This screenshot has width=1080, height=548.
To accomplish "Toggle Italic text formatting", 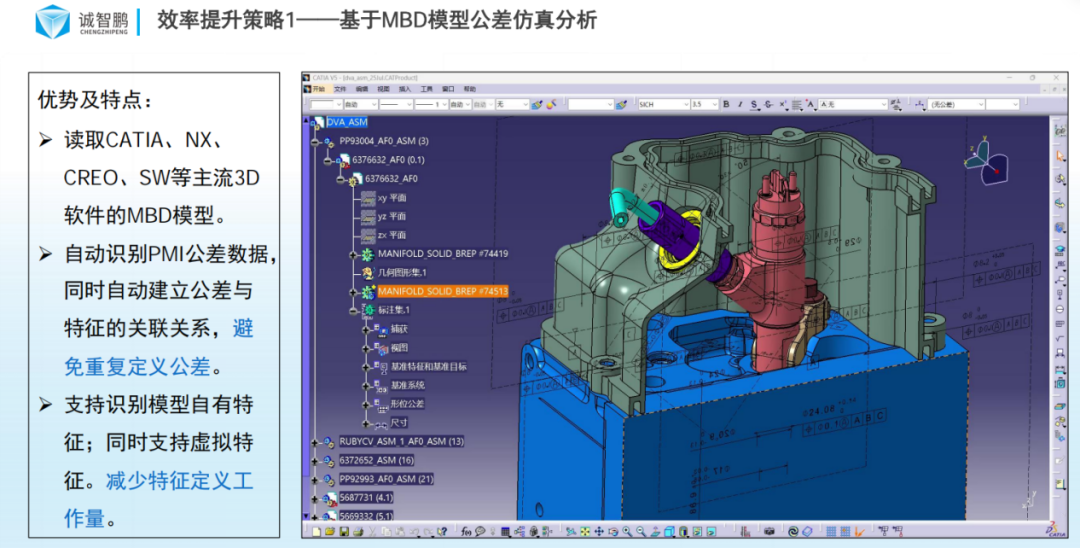I will tap(740, 105).
